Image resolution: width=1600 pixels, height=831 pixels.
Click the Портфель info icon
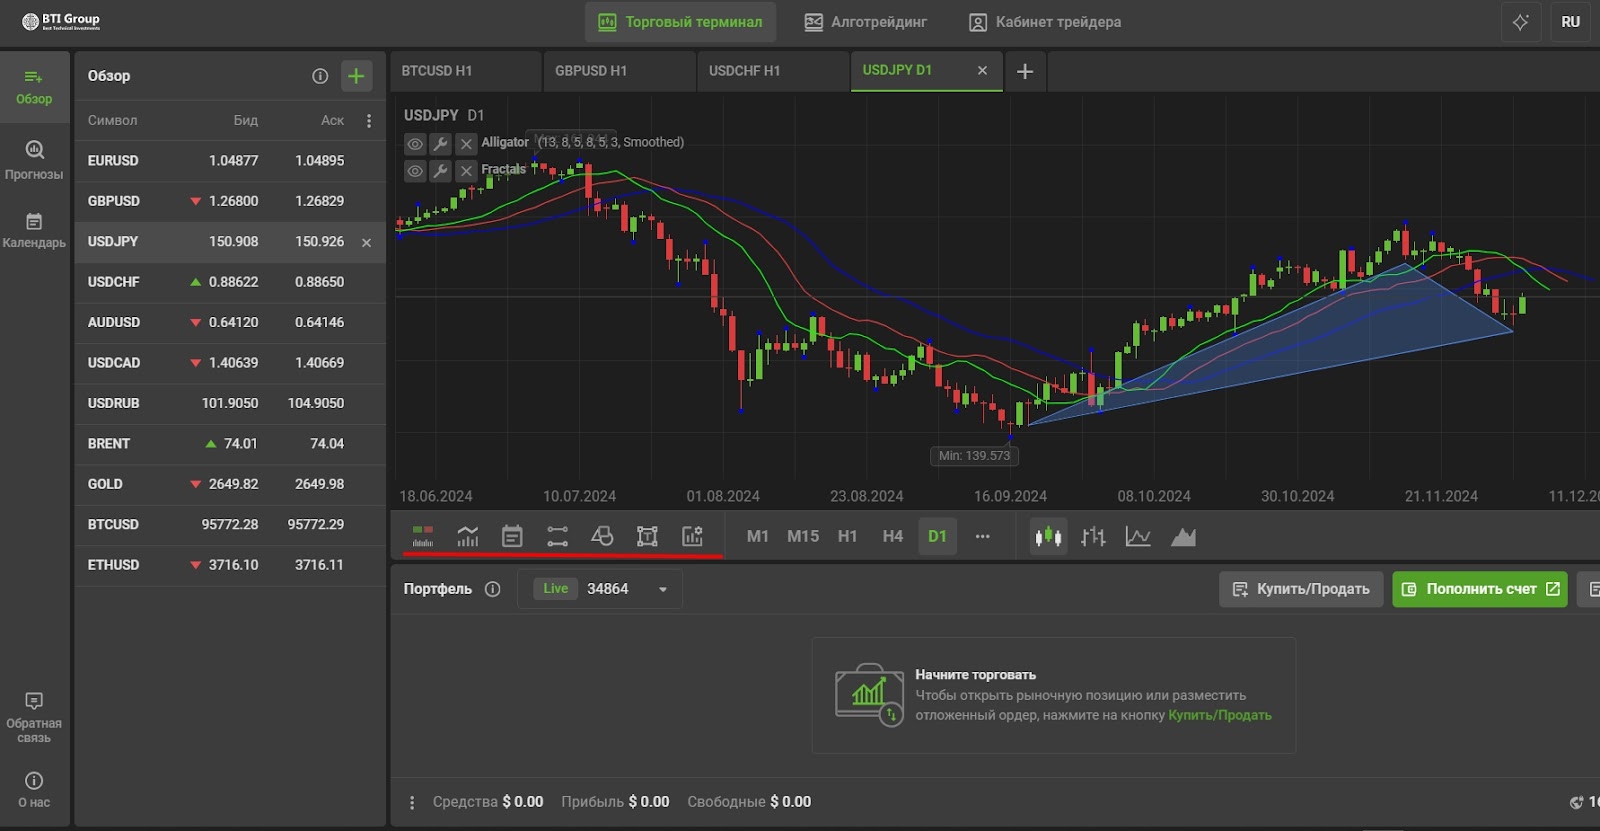pos(492,589)
